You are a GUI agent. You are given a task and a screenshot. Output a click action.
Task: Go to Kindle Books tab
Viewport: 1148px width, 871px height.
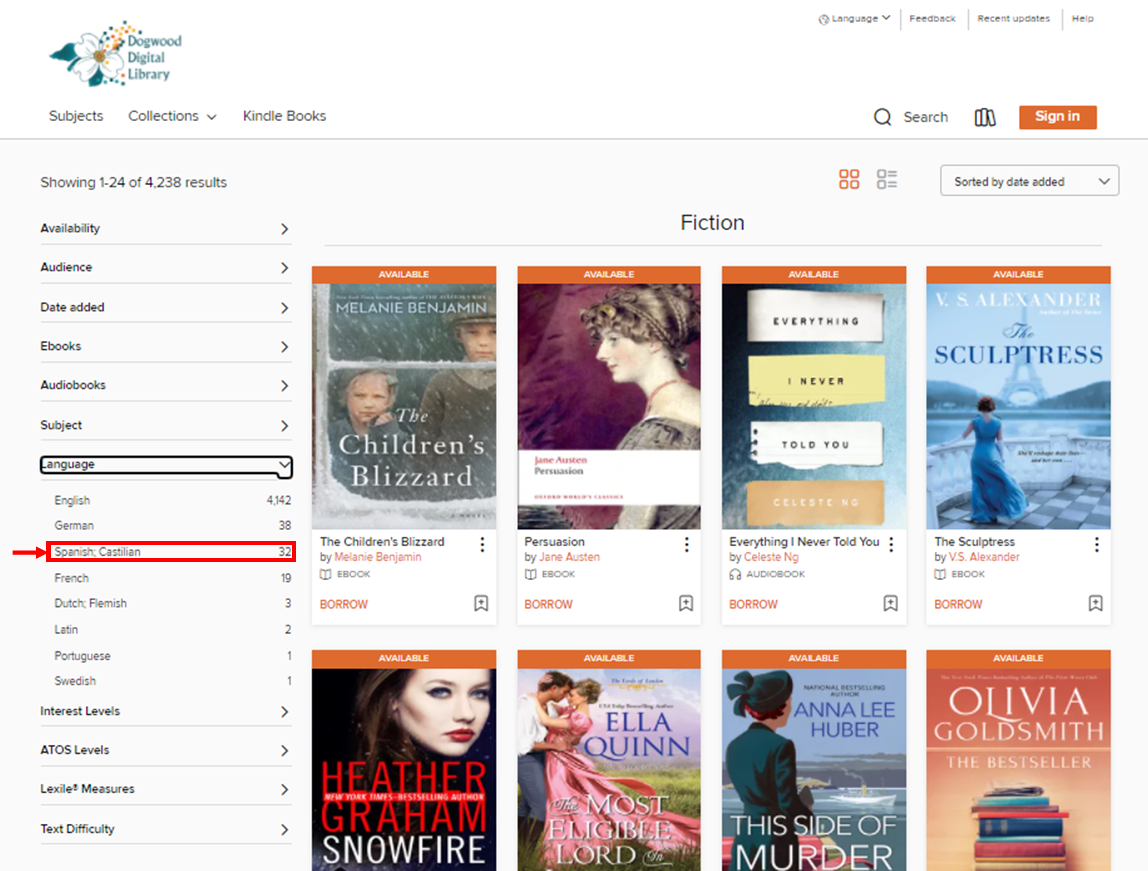coord(284,116)
